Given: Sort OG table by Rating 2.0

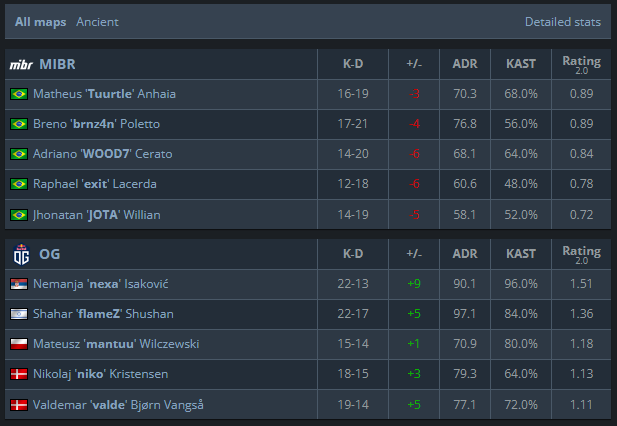Looking at the screenshot, I should click(581, 254).
